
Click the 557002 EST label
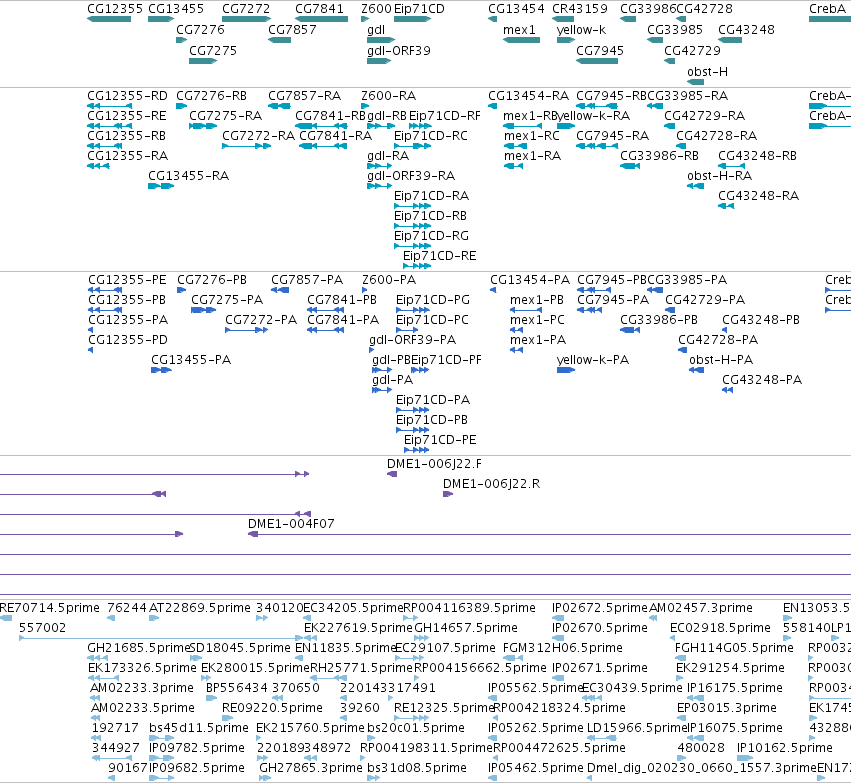tap(42, 628)
